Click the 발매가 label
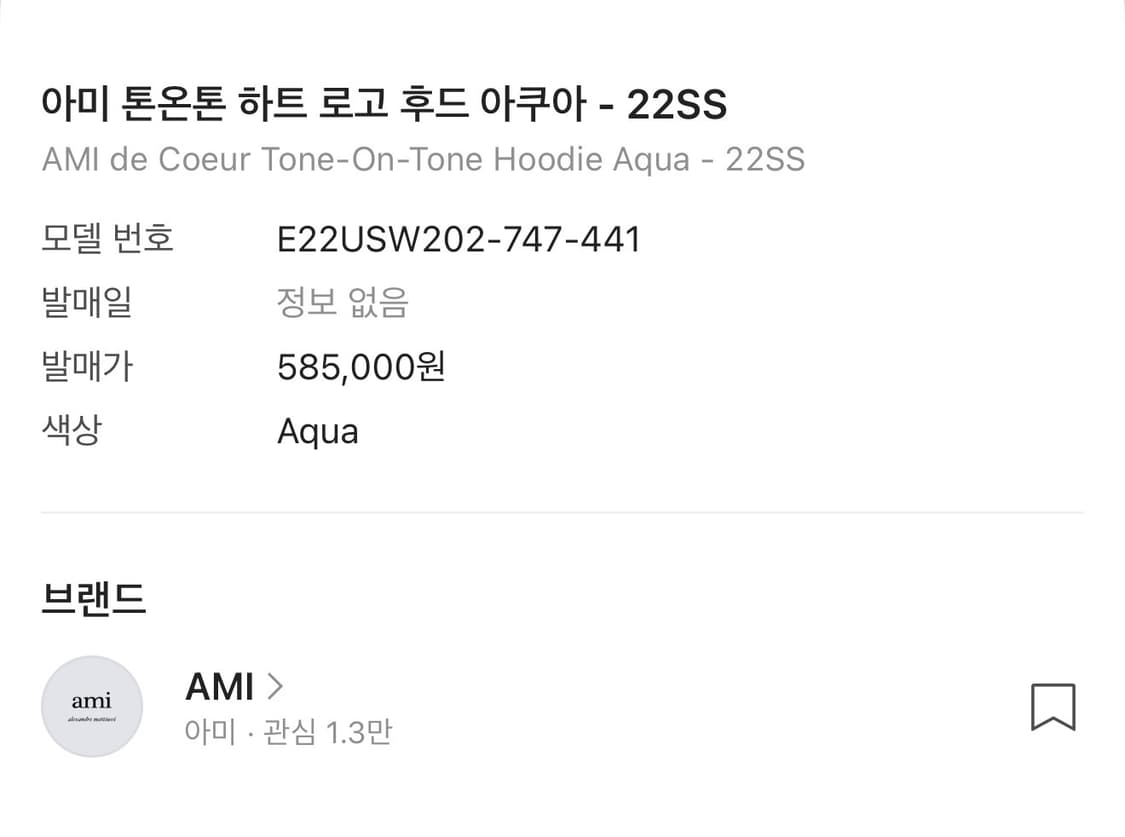Screen dimensions: 1125x837 [87, 367]
